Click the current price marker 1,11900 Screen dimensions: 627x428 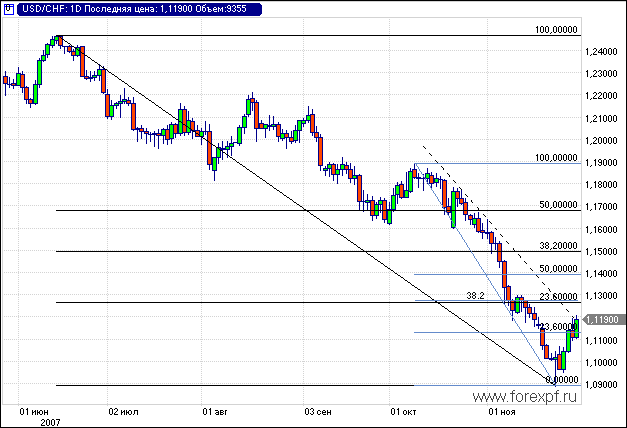603,319
